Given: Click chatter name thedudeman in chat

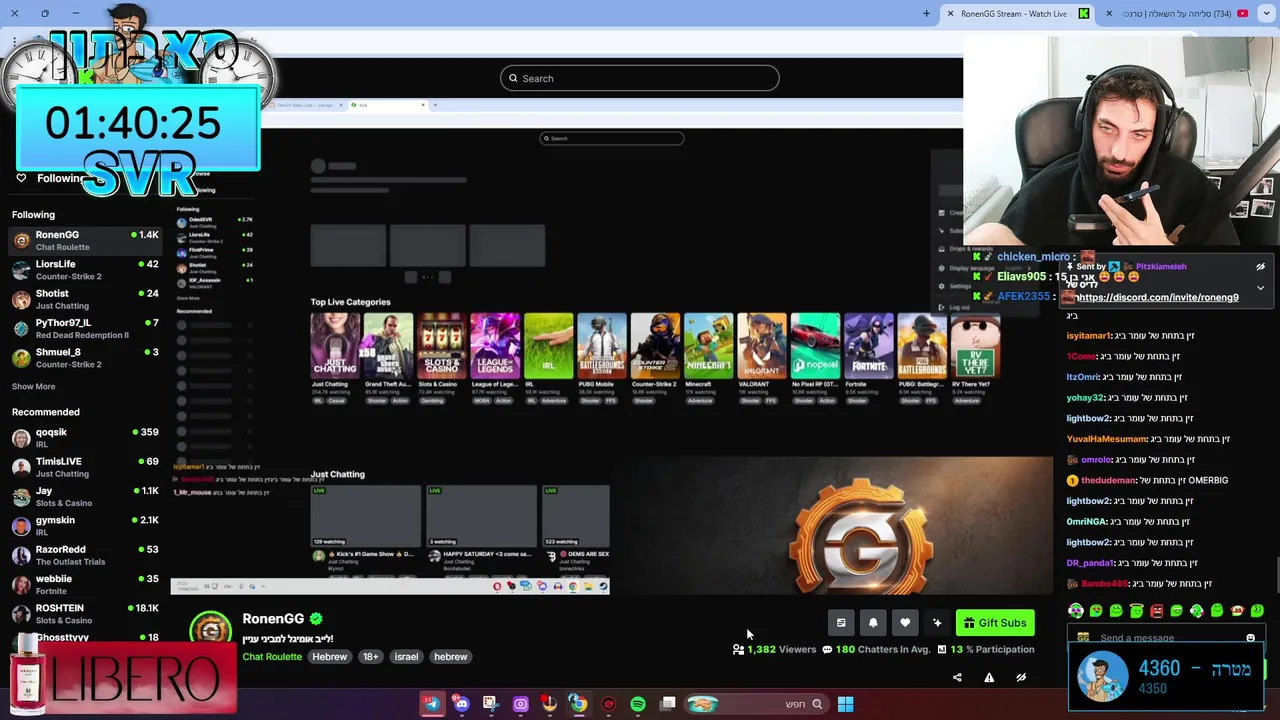Looking at the screenshot, I should pos(1108,480).
